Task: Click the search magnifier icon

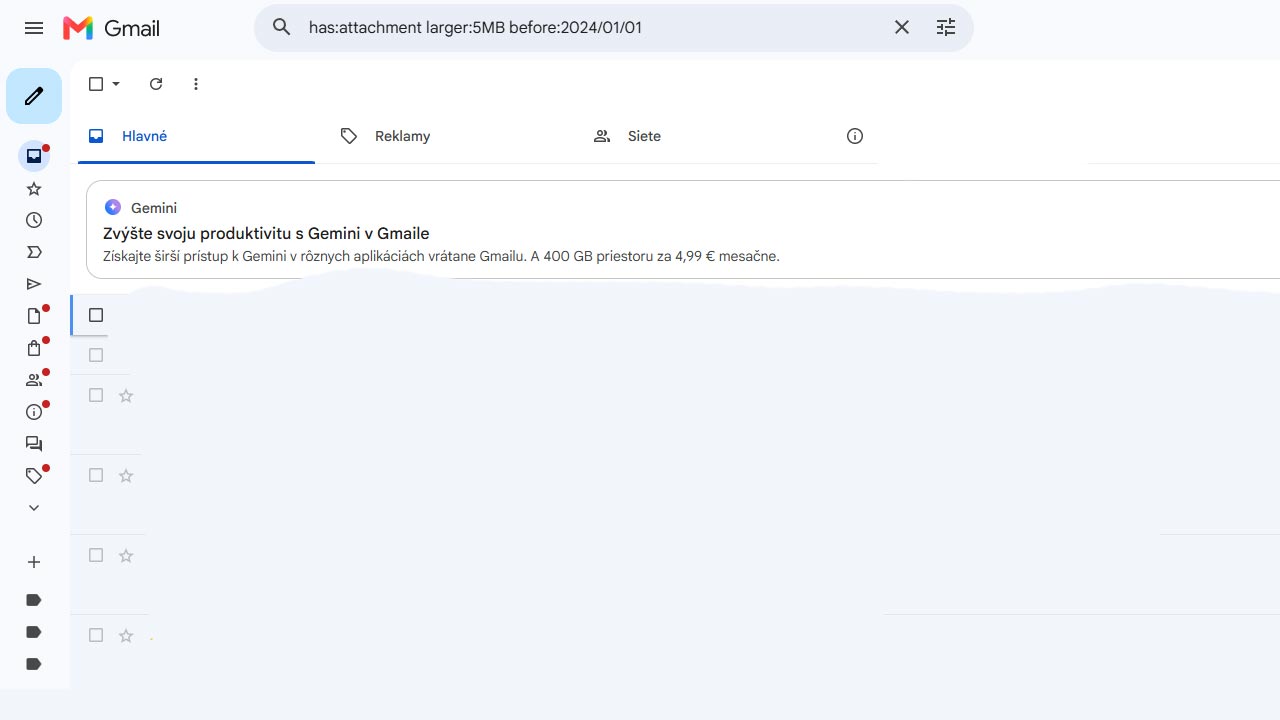Action: coord(282,27)
